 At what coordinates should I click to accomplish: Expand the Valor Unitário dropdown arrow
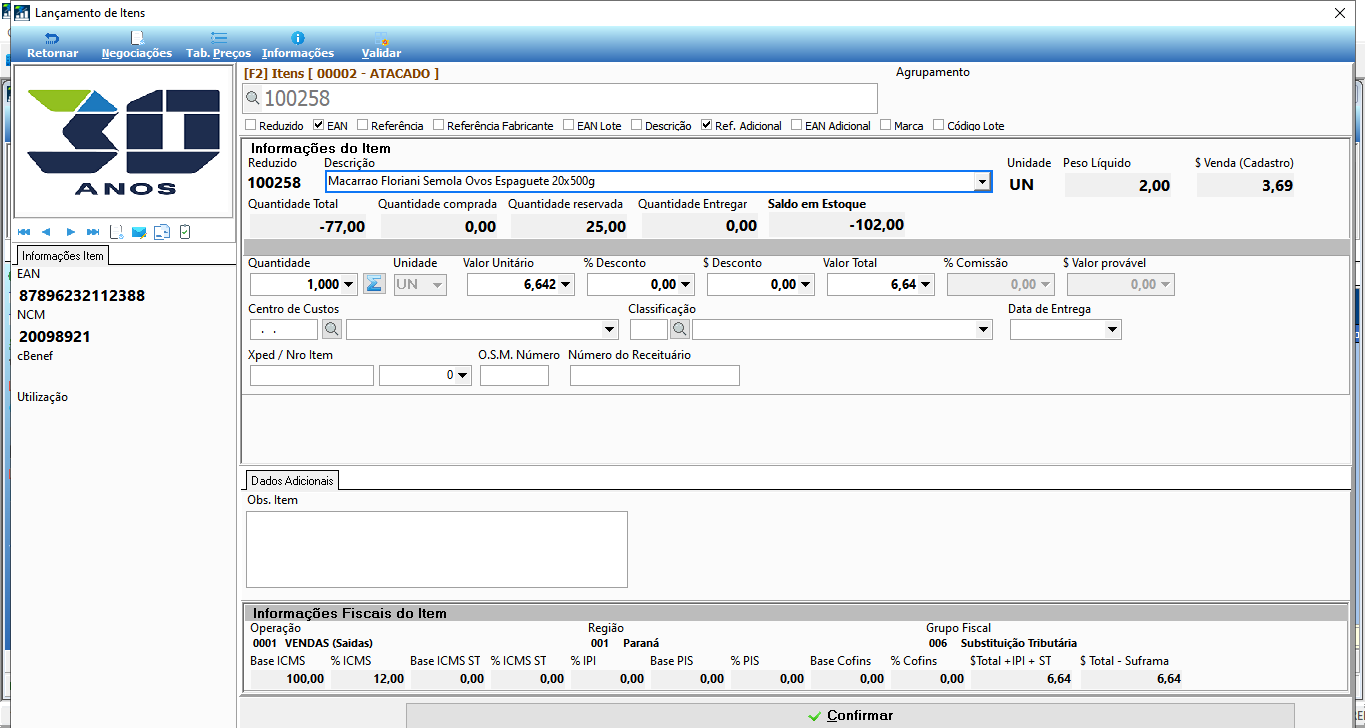click(567, 285)
